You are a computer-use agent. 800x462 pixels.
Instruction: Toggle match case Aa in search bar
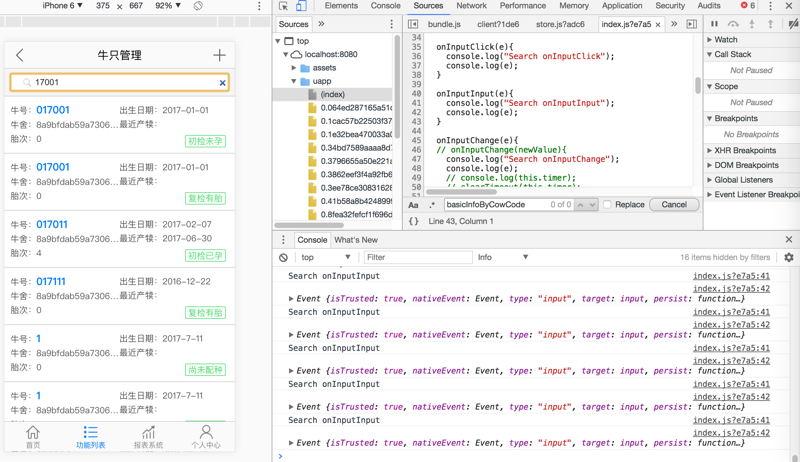pyautogui.click(x=413, y=205)
